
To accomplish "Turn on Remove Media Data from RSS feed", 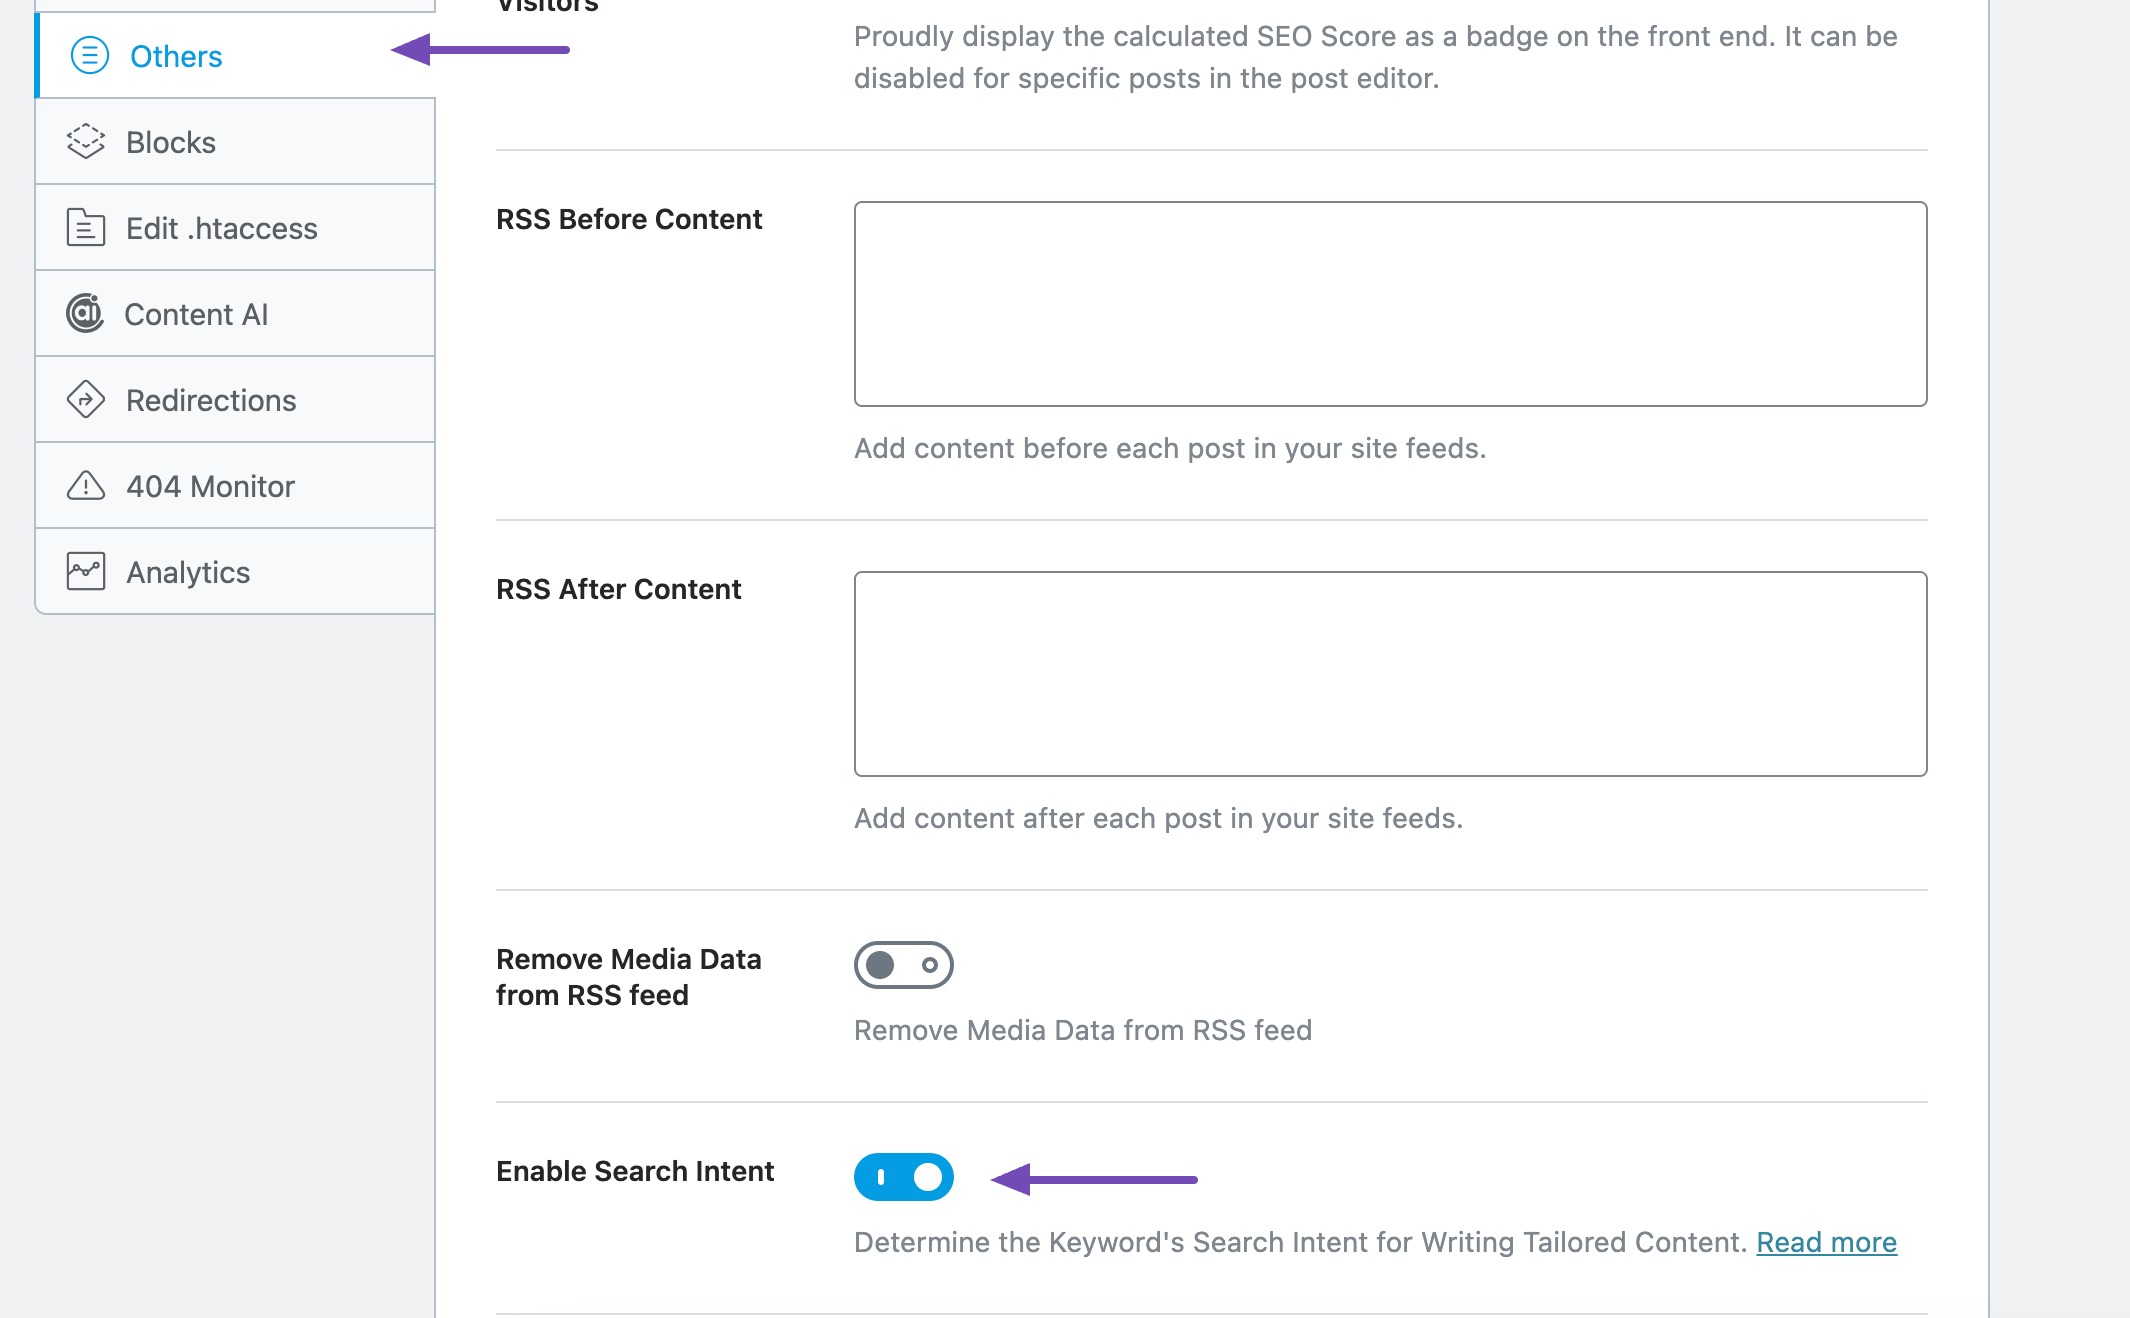I will [x=903, y=965].
